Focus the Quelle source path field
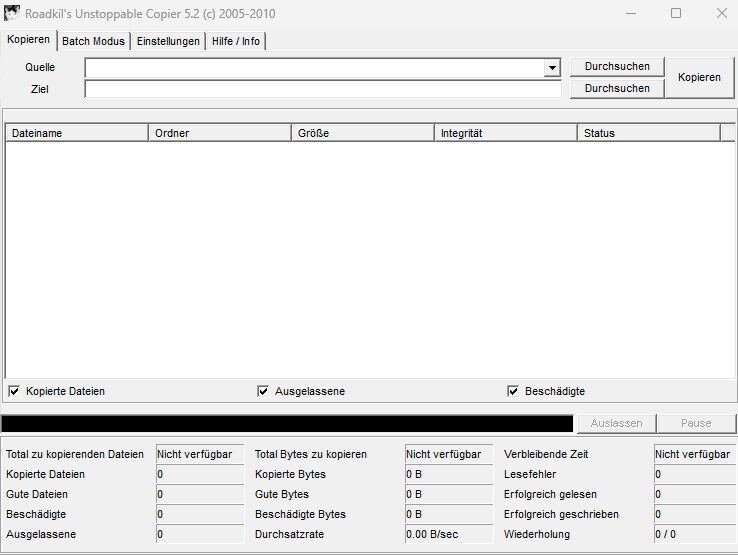The width and height of the screenshot is (738, 555). (314, 68)
